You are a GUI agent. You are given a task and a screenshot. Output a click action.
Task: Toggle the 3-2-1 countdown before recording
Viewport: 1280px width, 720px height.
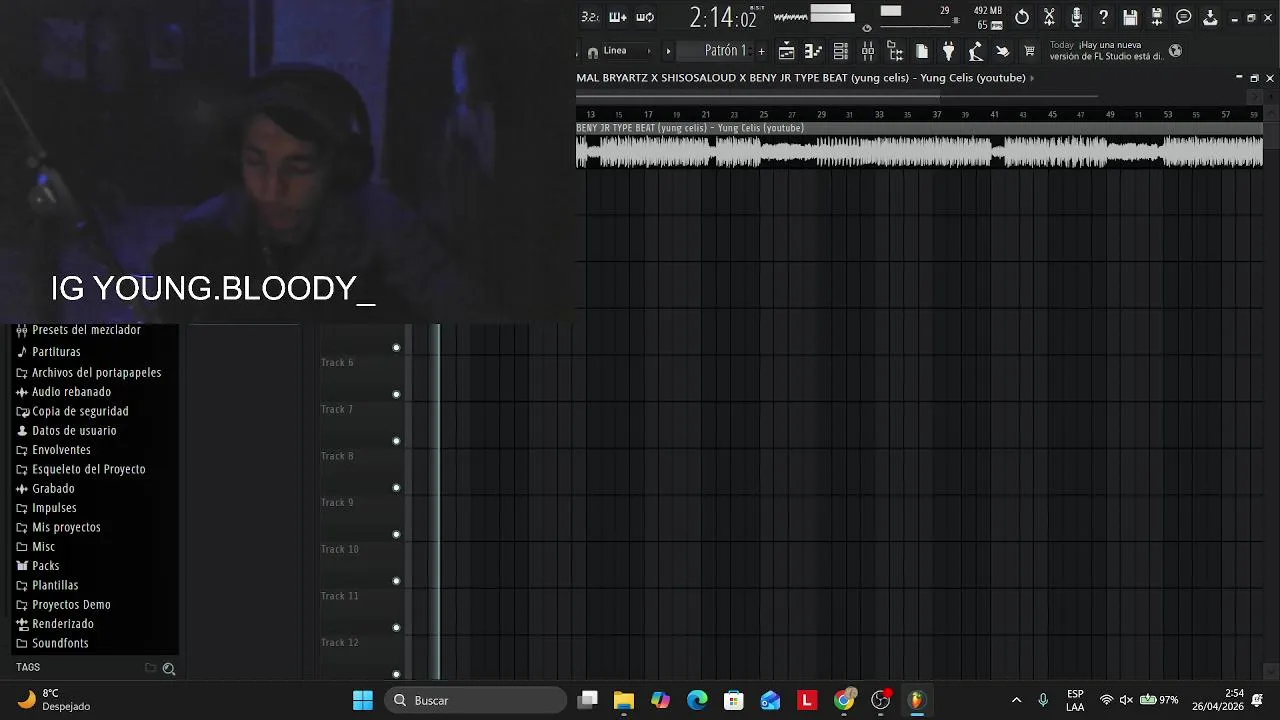pyautogui.click(x=590, y=17)
